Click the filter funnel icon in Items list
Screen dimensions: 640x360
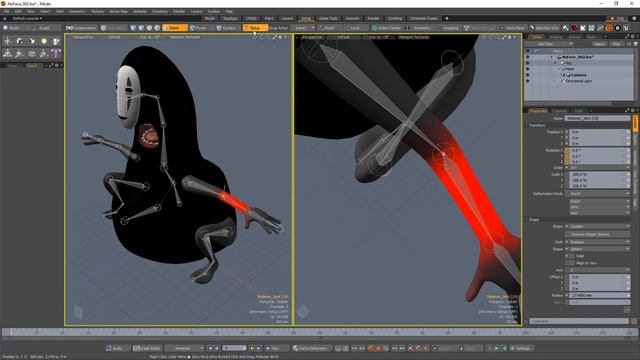[x=635, y=44]
